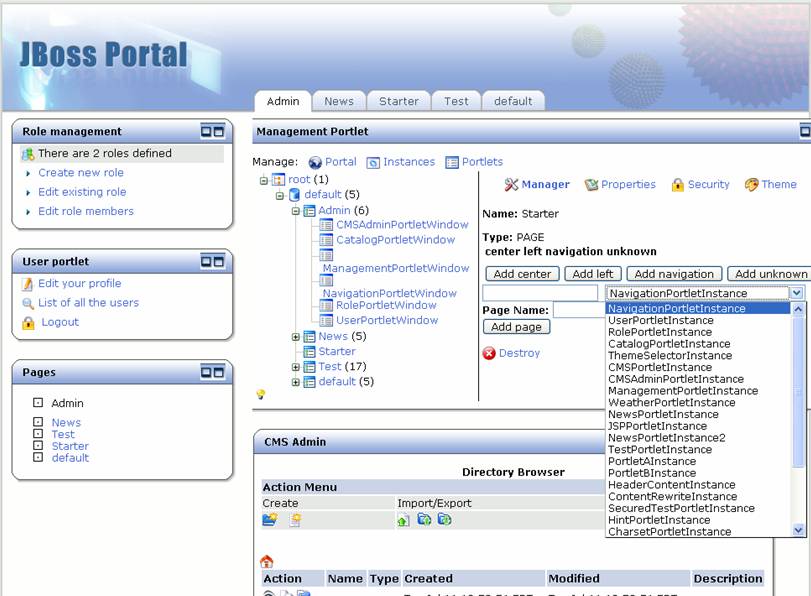Click the Portlets list icon

[x=452, y=163]
